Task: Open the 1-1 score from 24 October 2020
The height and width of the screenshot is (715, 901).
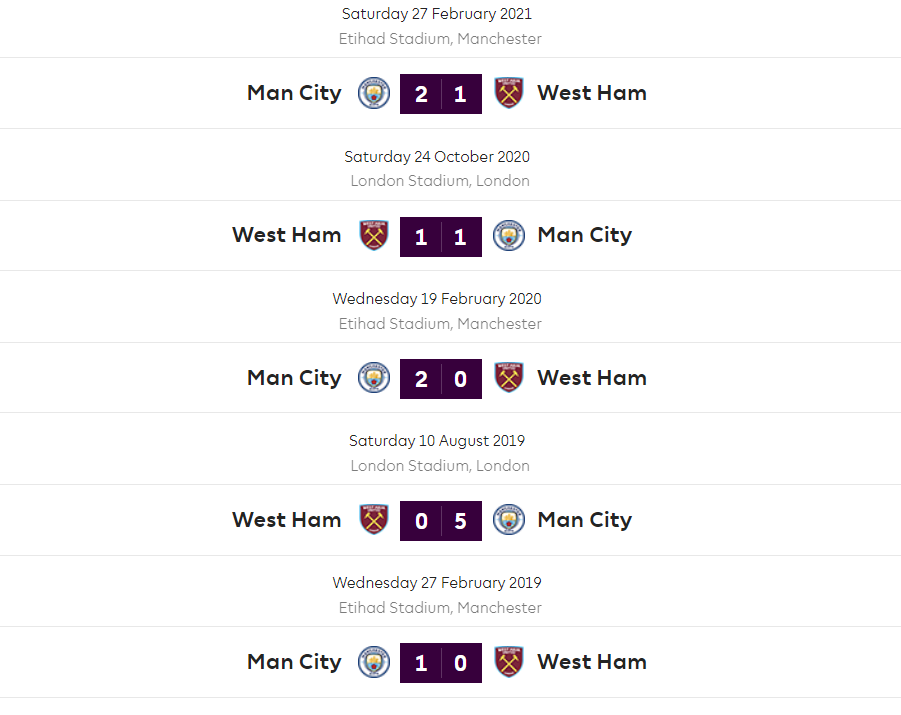Action: pyautogui.click(x=441, y=236)
